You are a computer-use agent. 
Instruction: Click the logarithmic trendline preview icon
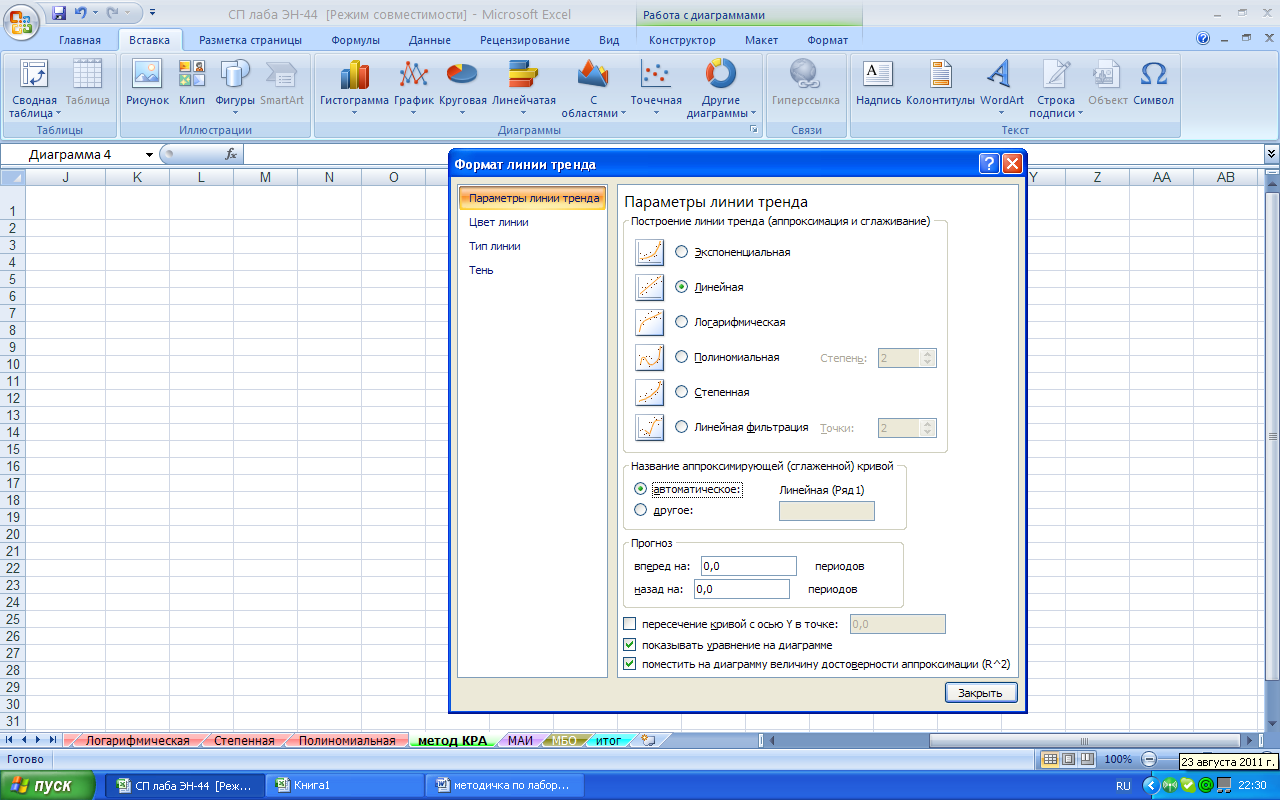650,322
